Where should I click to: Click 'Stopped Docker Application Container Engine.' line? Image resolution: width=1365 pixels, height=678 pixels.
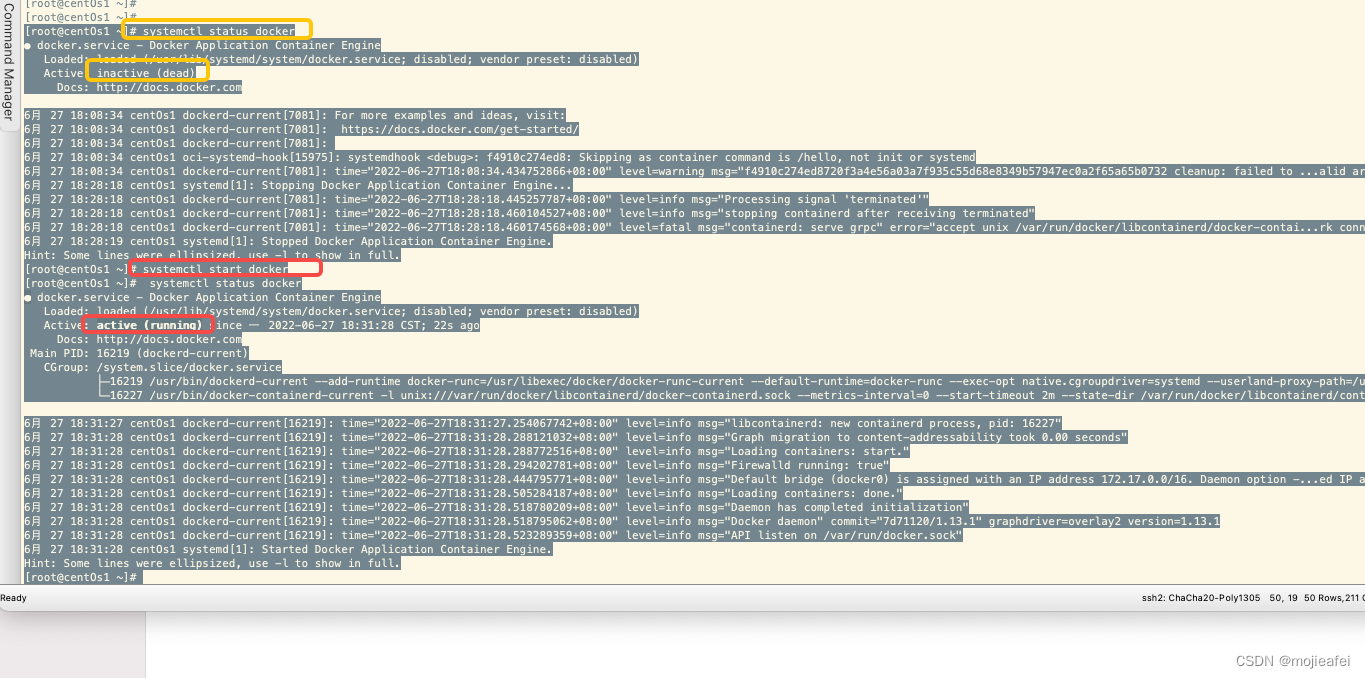click(288, 241)
